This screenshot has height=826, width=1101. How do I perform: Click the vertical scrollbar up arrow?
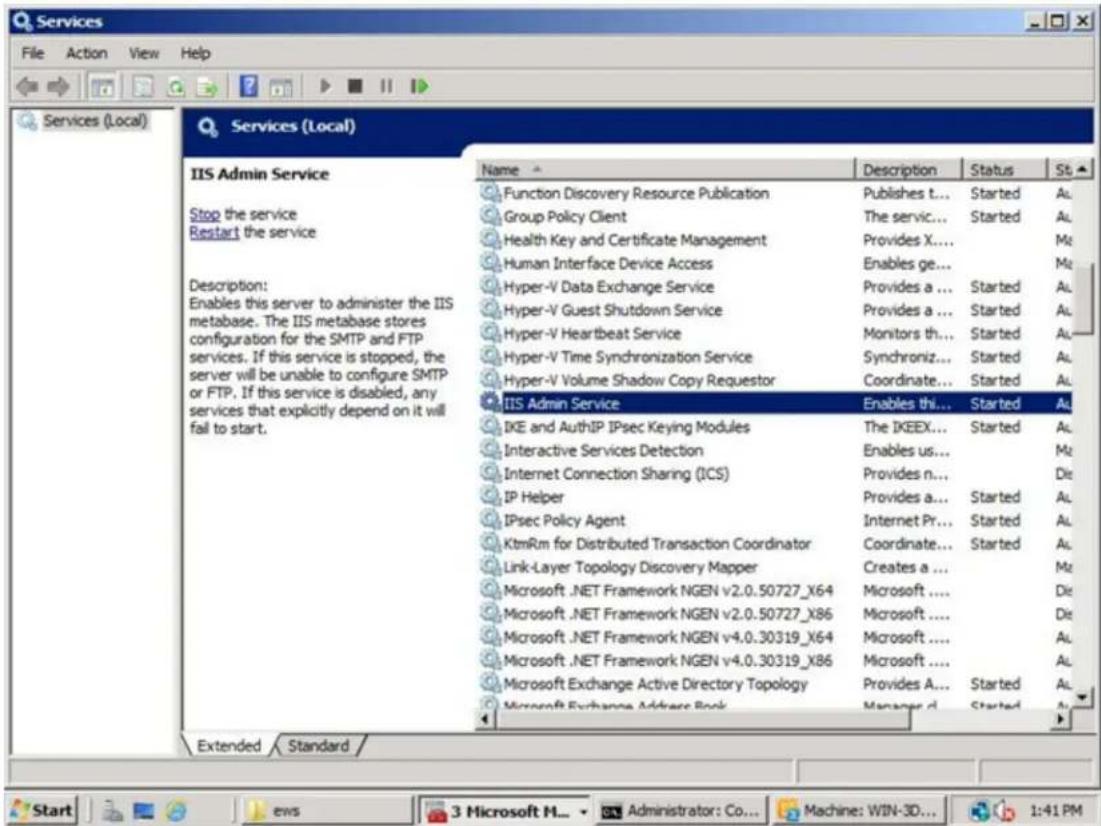point(1082,169)
